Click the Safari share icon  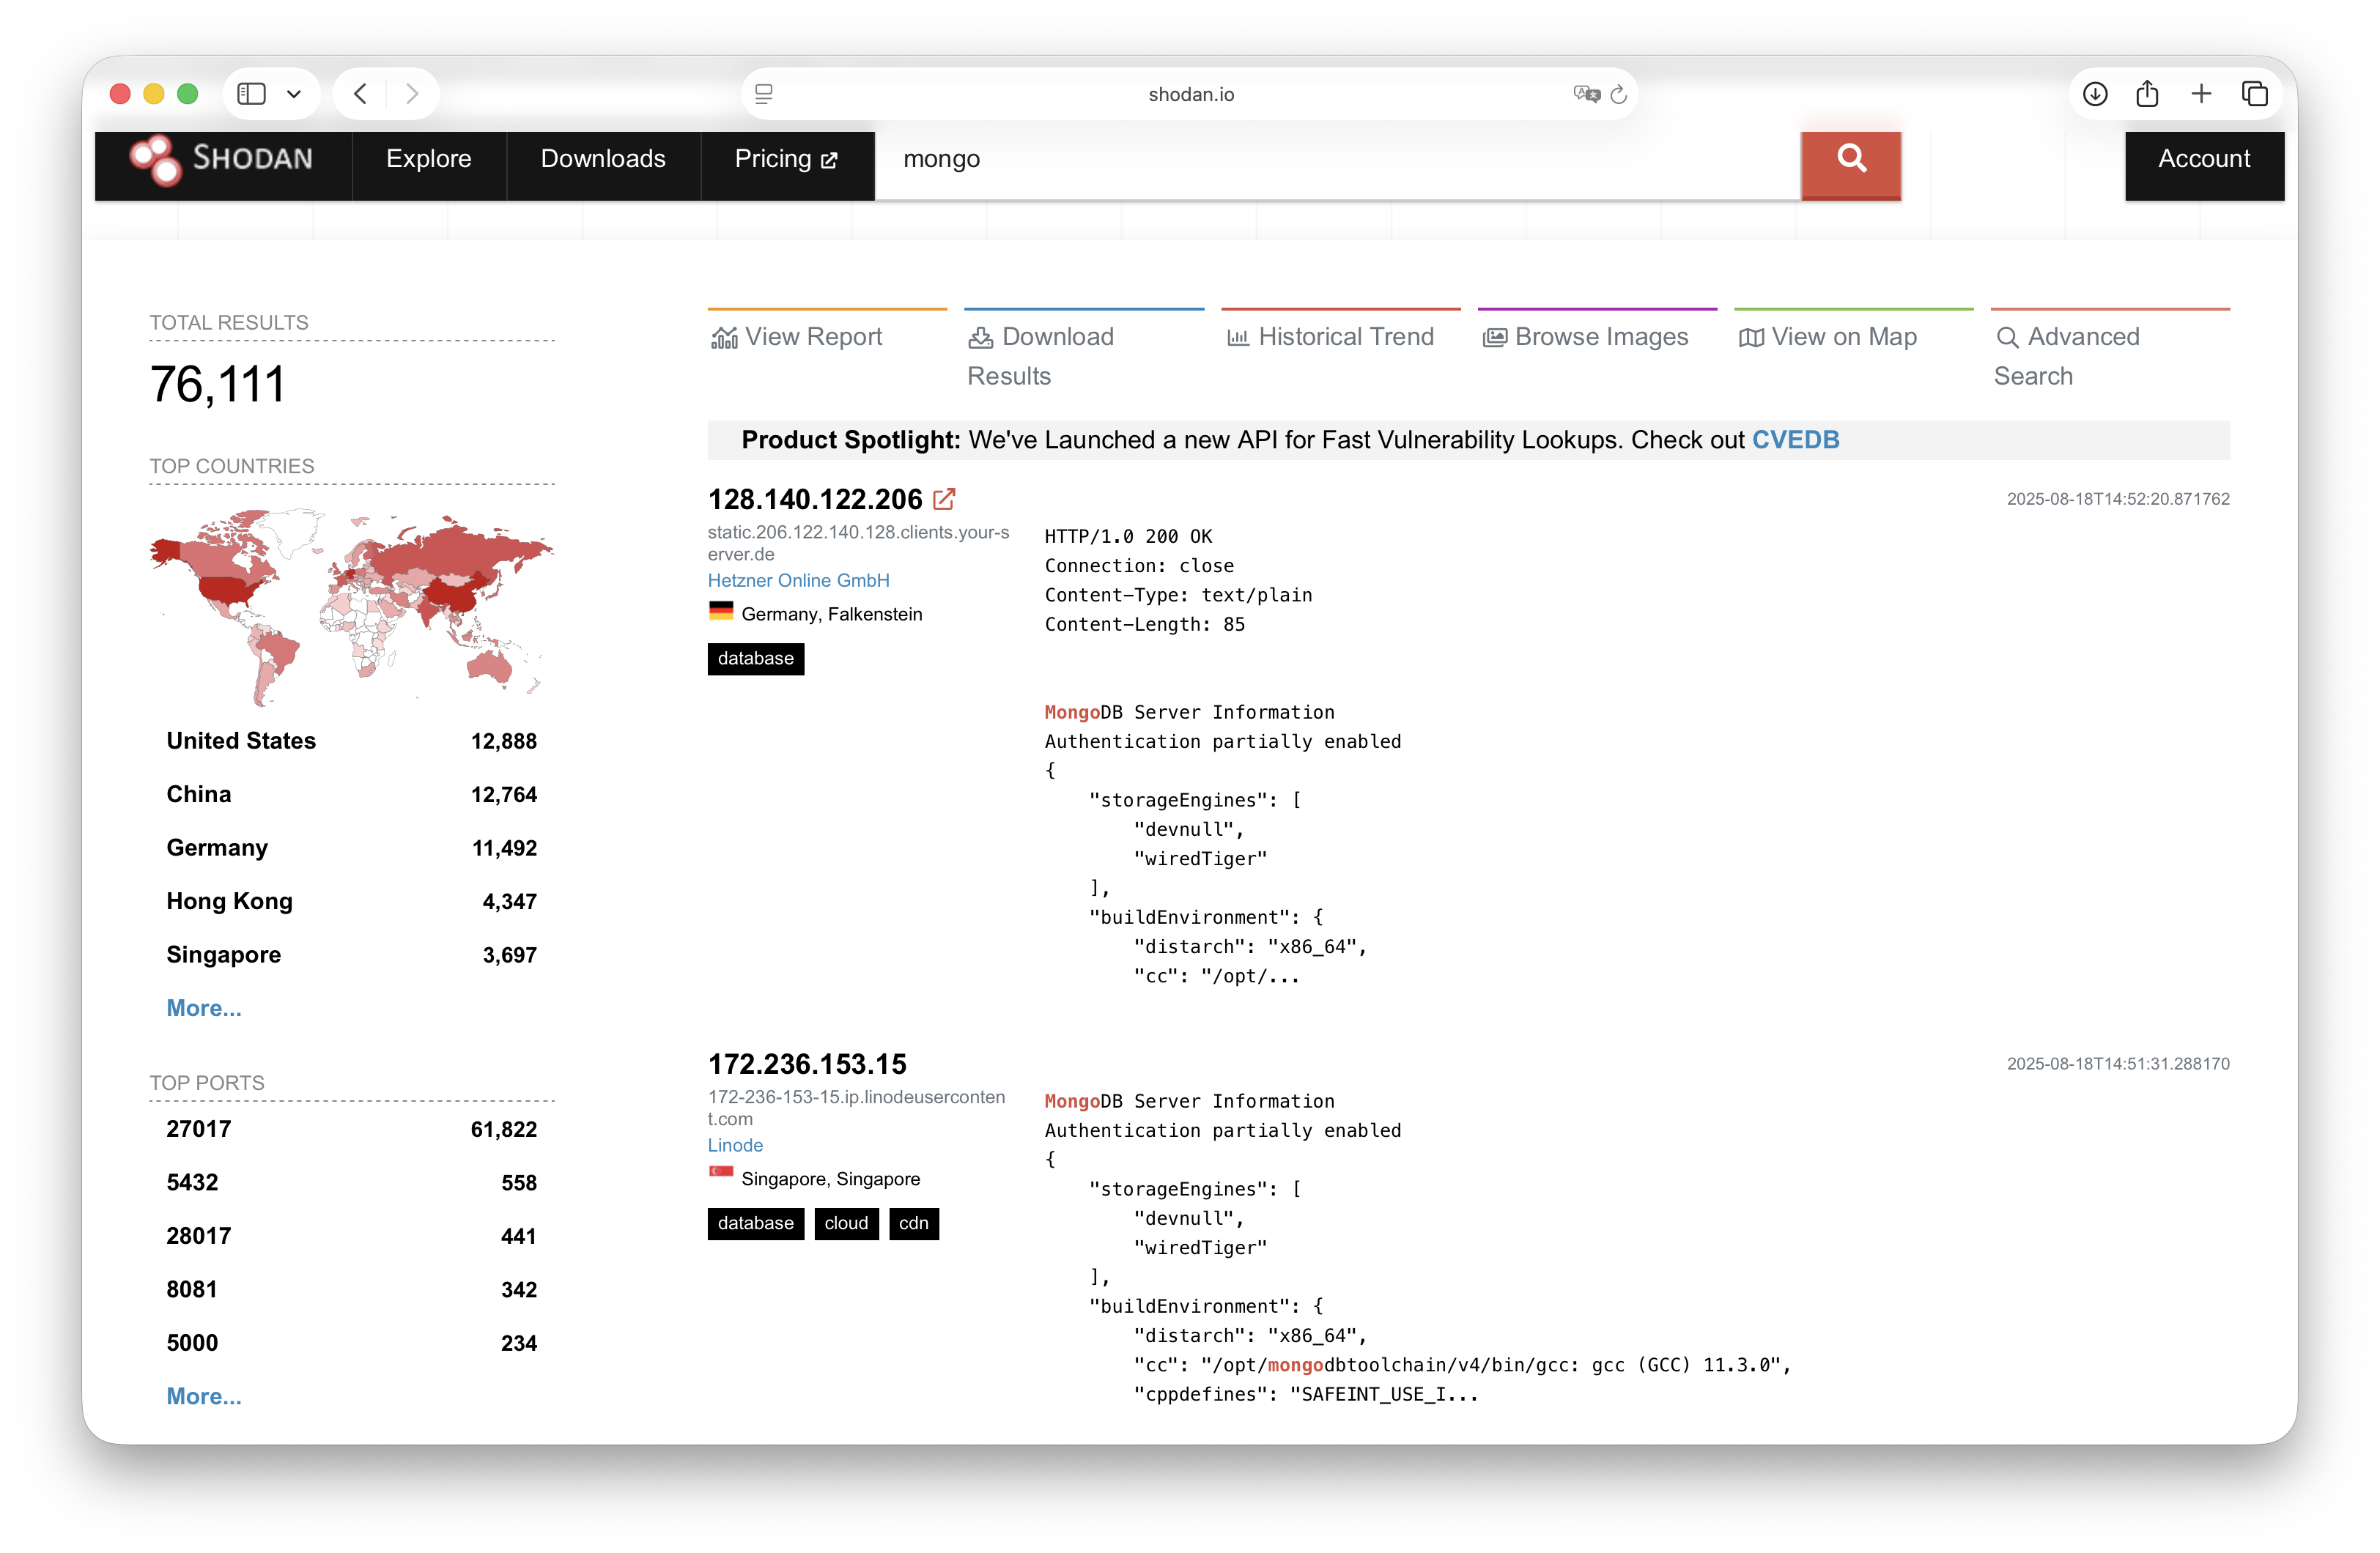[x=2147, y=94]
